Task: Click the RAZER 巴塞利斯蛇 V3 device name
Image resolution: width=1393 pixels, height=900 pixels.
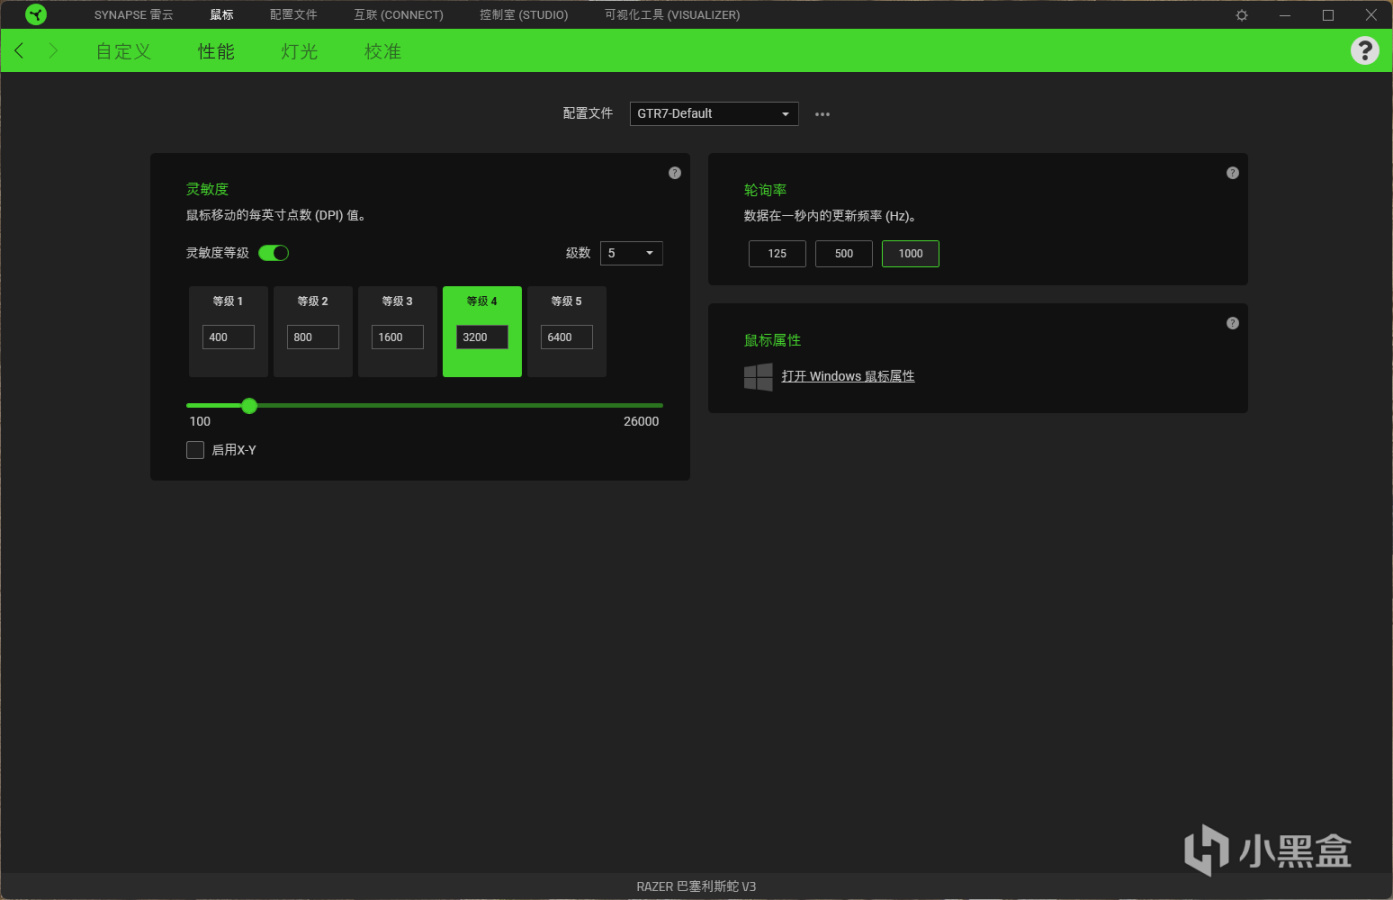Action: pyautogui.click(x=696, y=887)
